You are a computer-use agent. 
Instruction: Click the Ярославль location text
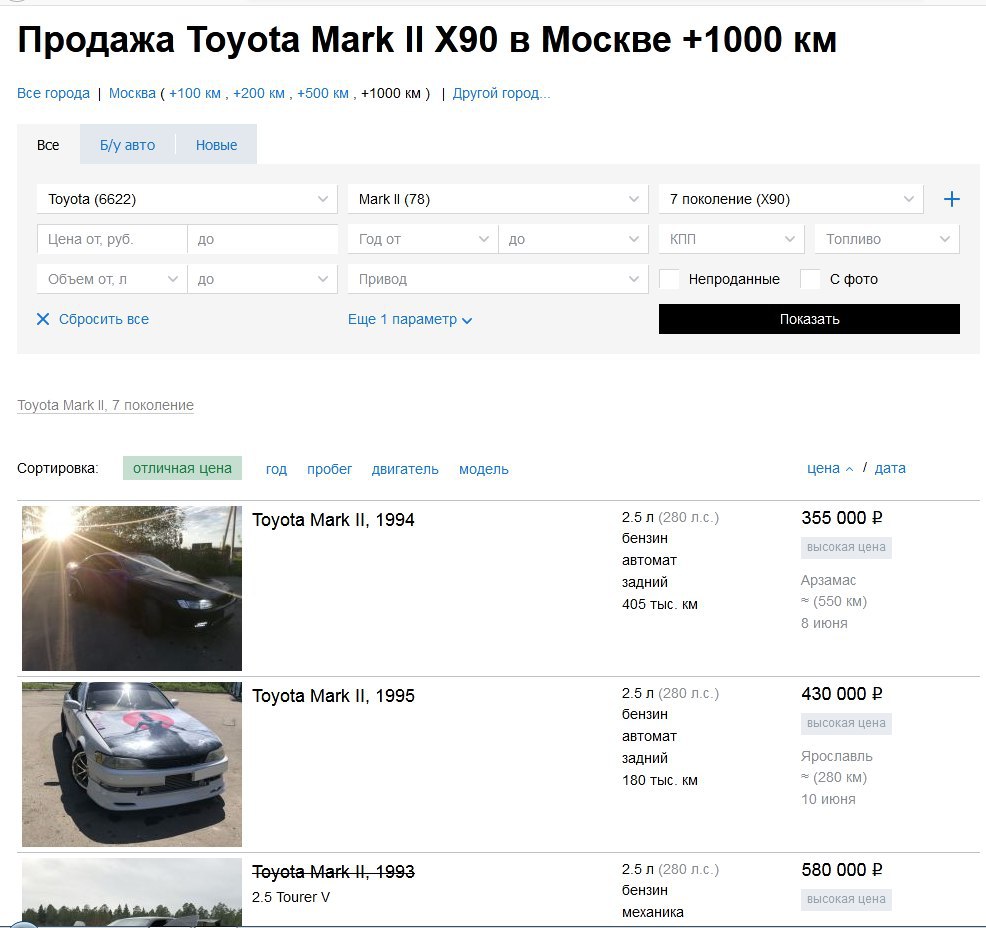836,756
